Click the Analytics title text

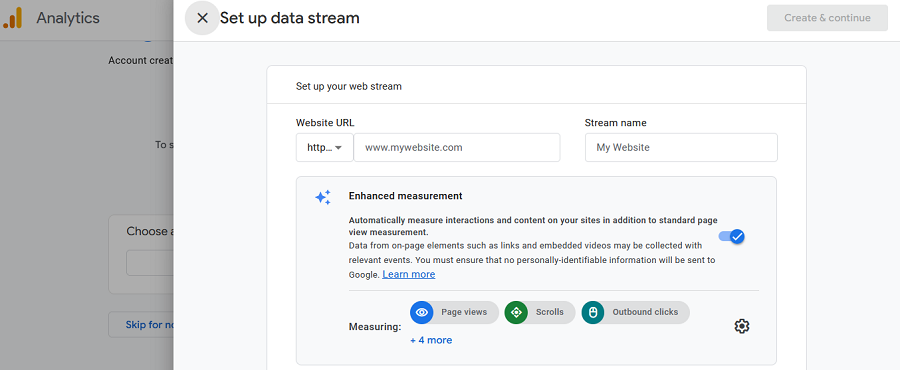coord(68,18)
